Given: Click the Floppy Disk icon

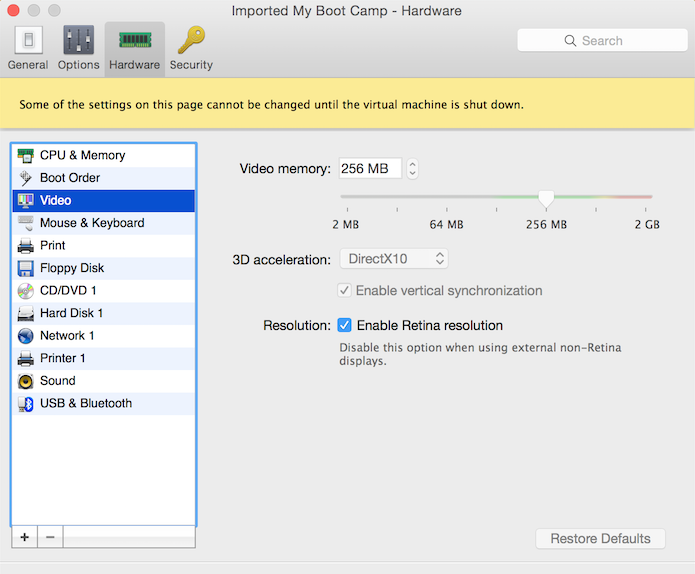Looking at the screenshot, I should tap(26, 269).
